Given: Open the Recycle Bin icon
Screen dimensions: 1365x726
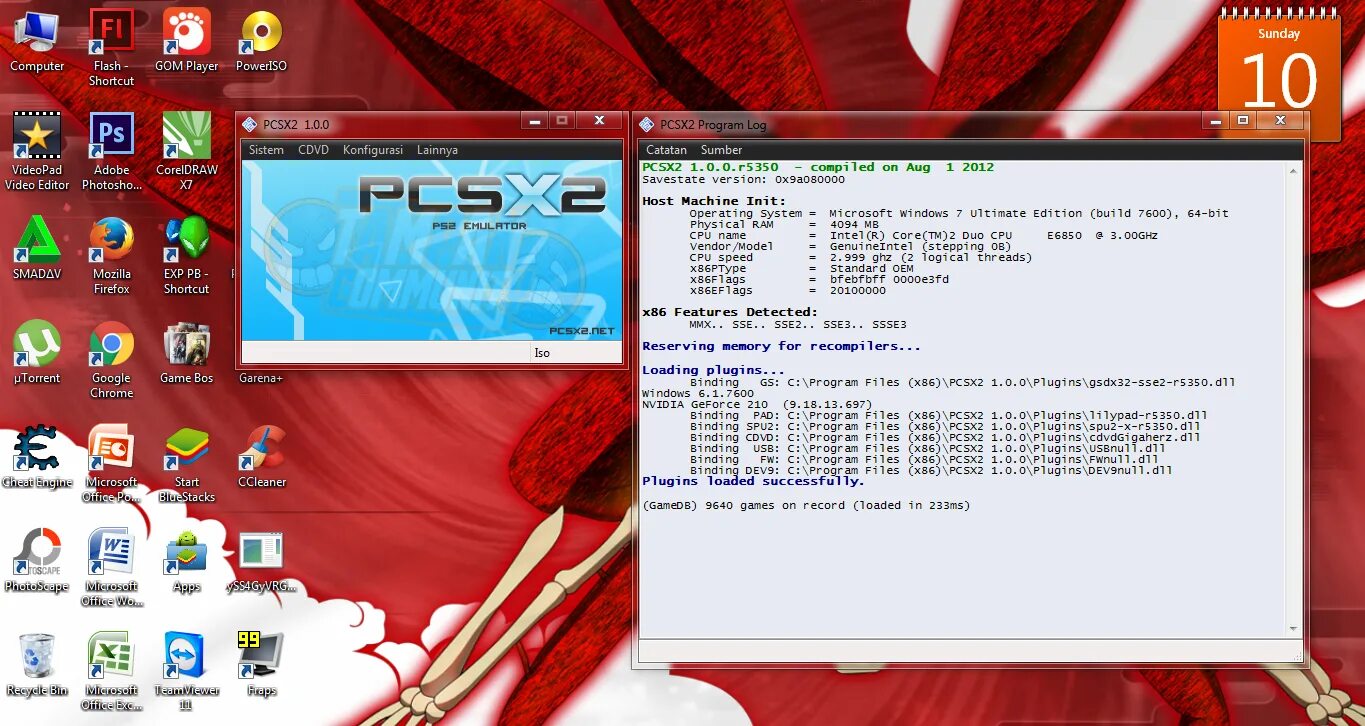Looking at the screenshot, I should pos(37,656).
